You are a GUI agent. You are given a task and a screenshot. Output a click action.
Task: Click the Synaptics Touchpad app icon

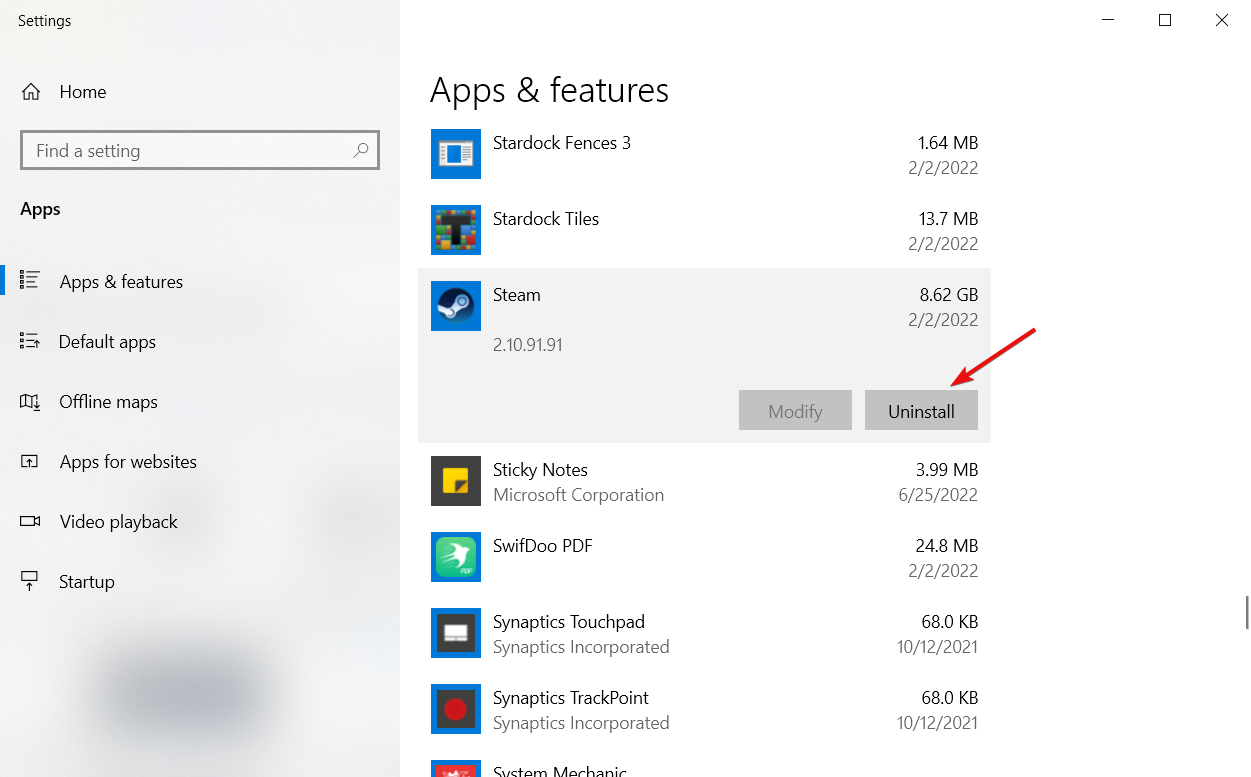tap(456, 633)
